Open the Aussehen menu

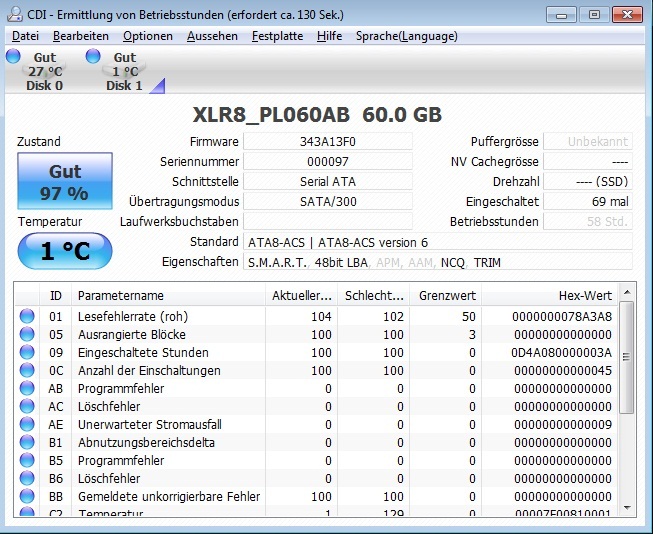pos(212,36)
